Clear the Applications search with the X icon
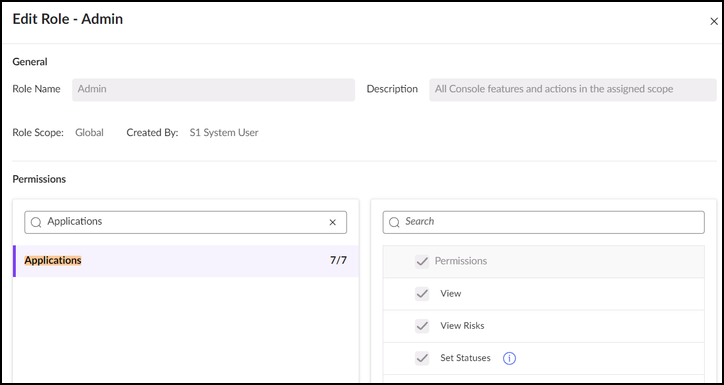 [x=332, y=223]
